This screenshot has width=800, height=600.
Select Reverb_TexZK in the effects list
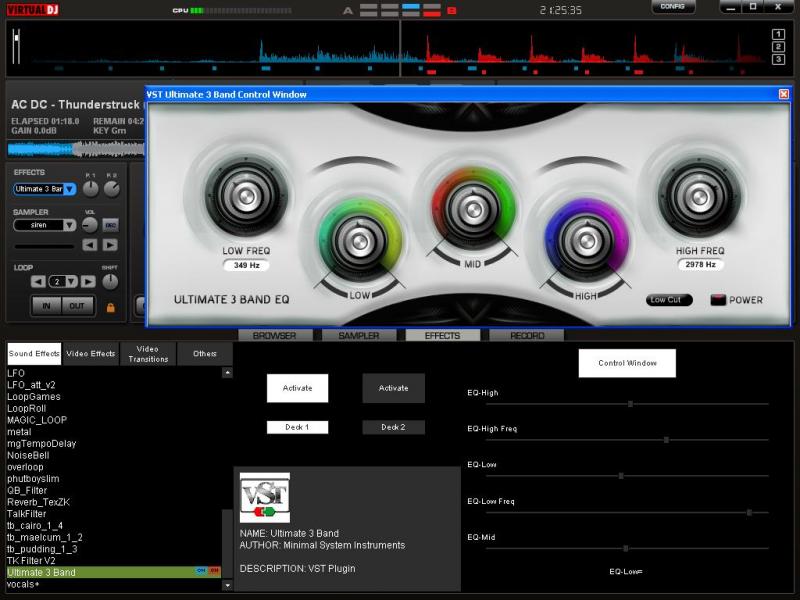click(x=37, y=500)
